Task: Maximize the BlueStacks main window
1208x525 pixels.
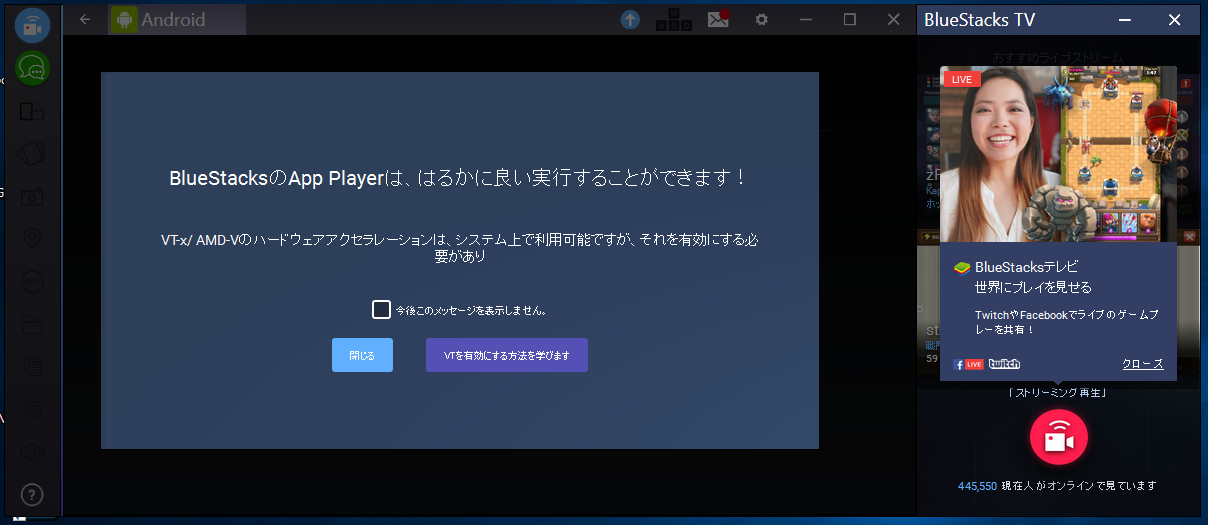Action: tap(850, 19)
